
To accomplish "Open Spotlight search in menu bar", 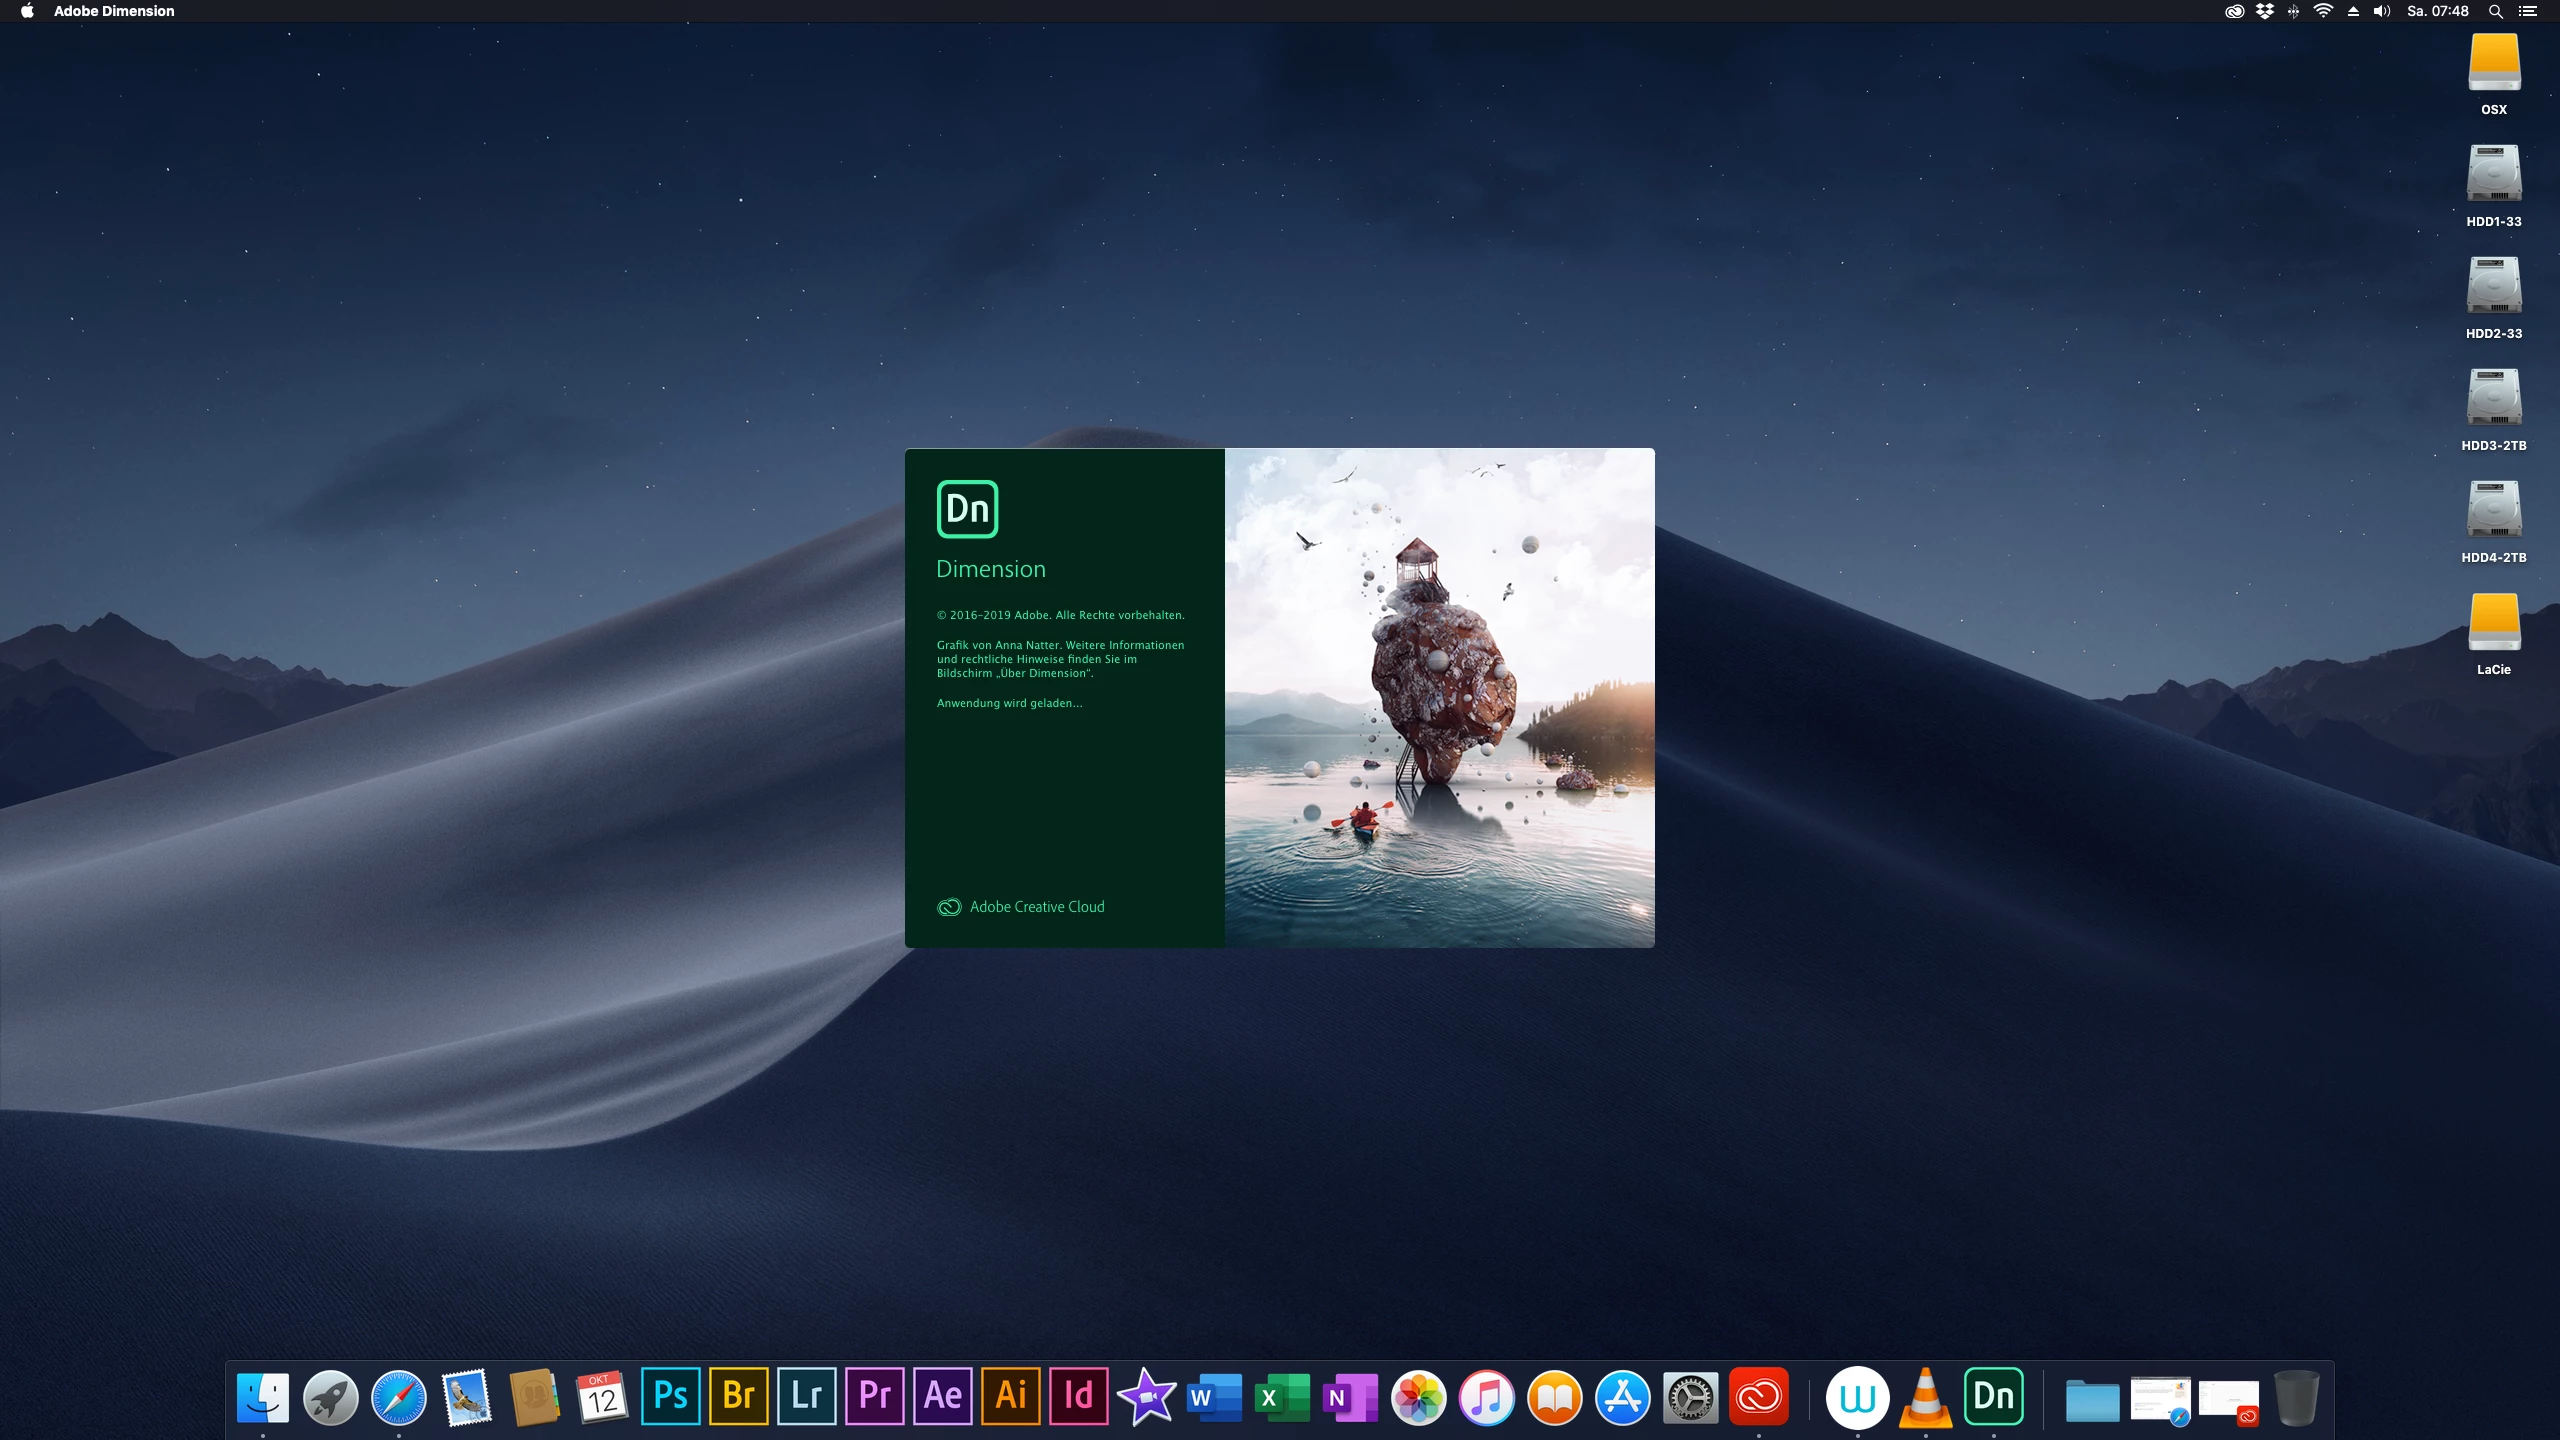I will [2495, 11].
